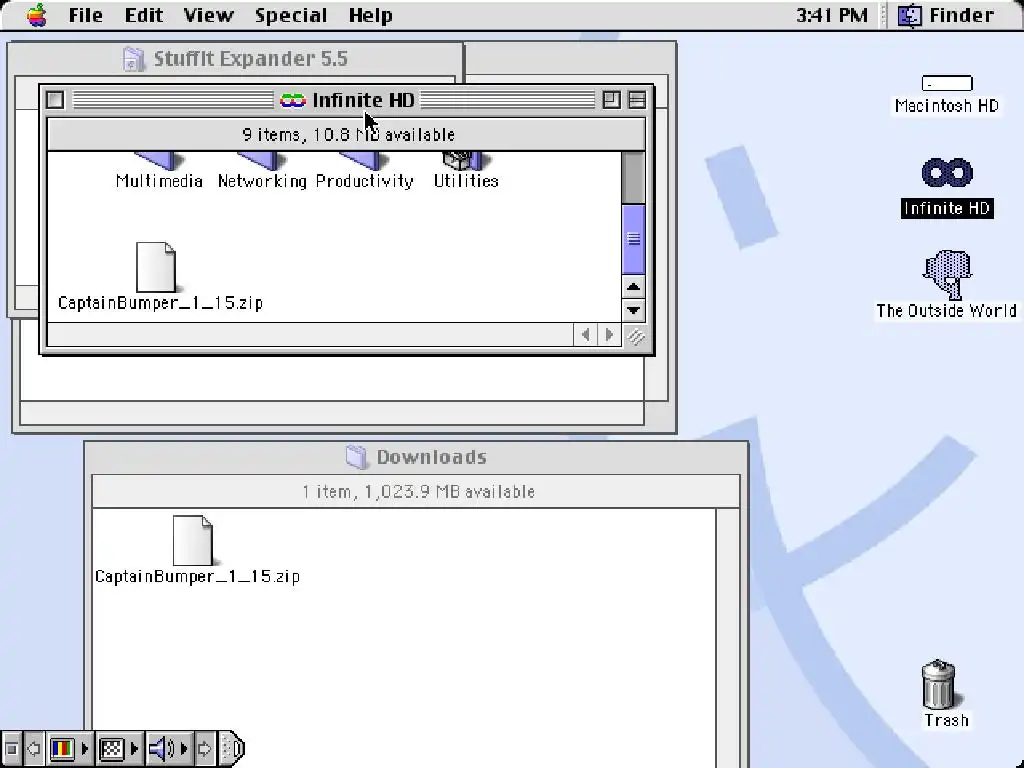Click the Control Strip close box

click(11, 748)
